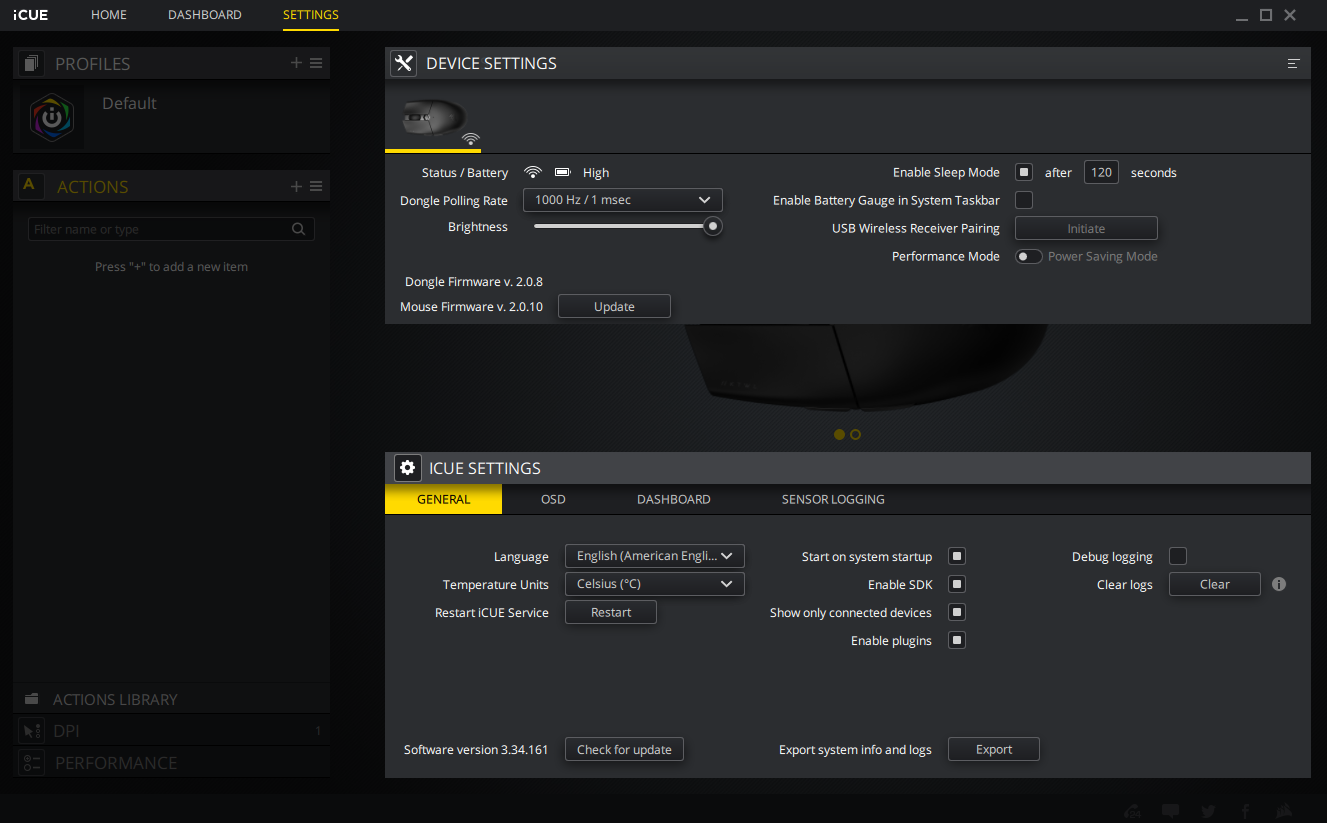Open the Corsair sails logo icon

(1286, 811)
